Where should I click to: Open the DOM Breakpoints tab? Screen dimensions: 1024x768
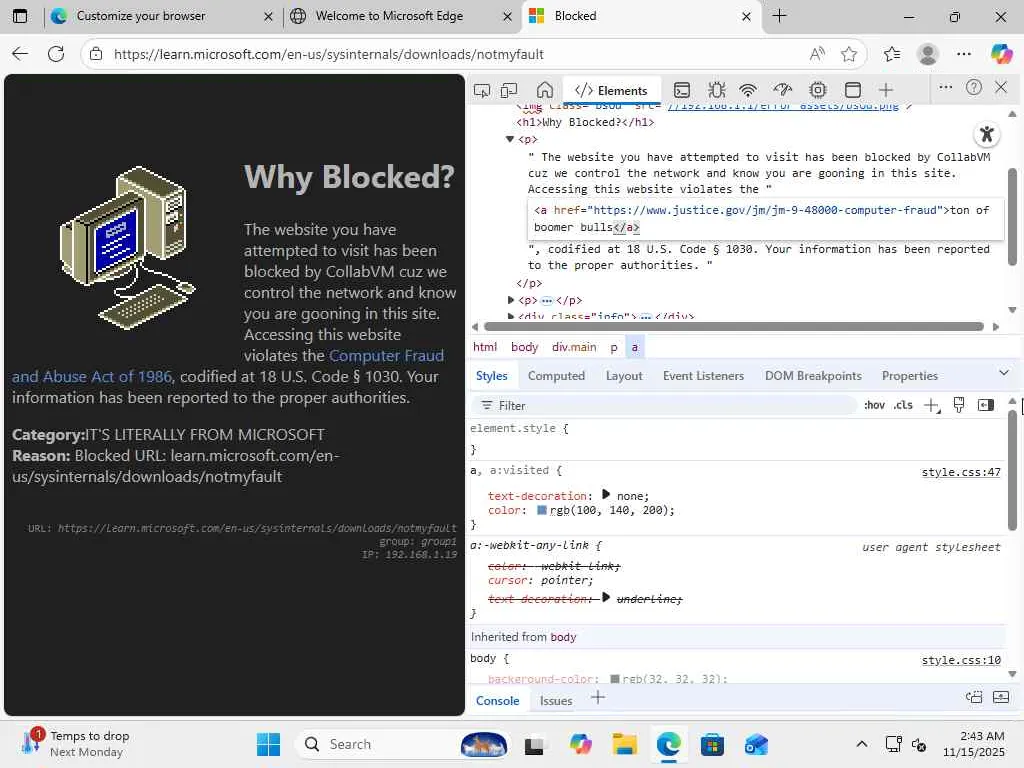[x=813, y=376]
